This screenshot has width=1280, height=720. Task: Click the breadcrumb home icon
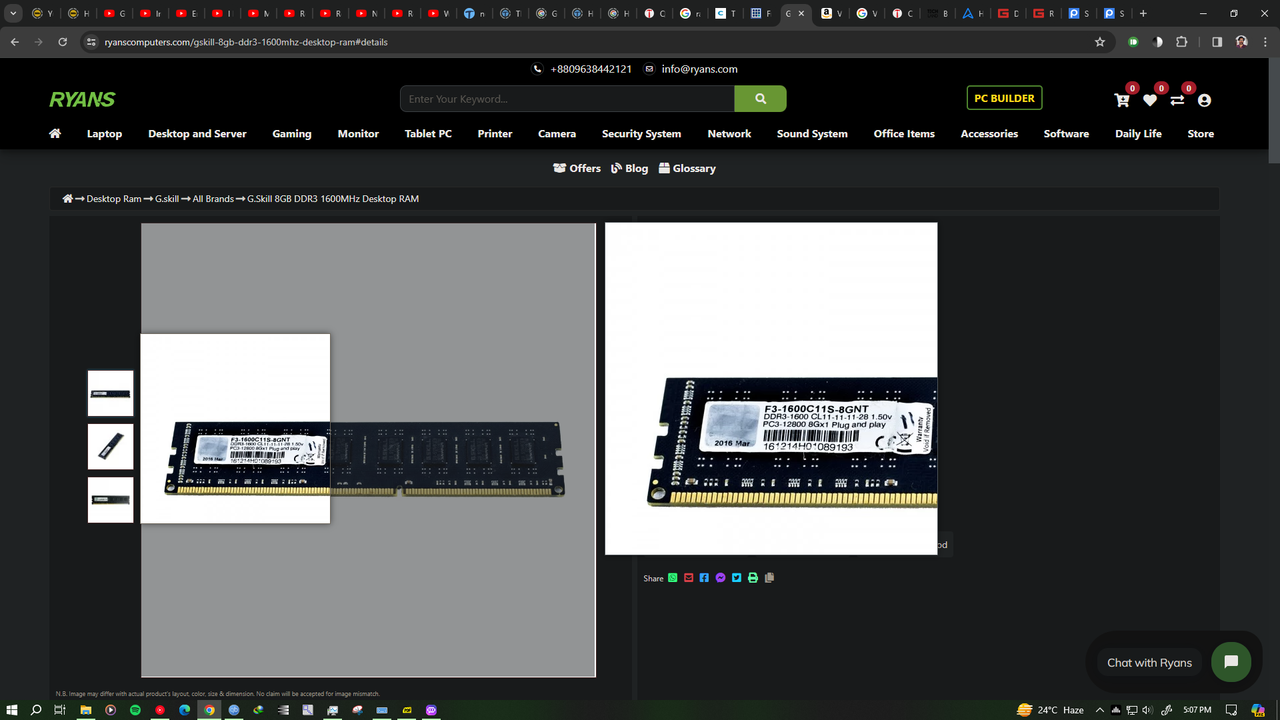[67, 199]
